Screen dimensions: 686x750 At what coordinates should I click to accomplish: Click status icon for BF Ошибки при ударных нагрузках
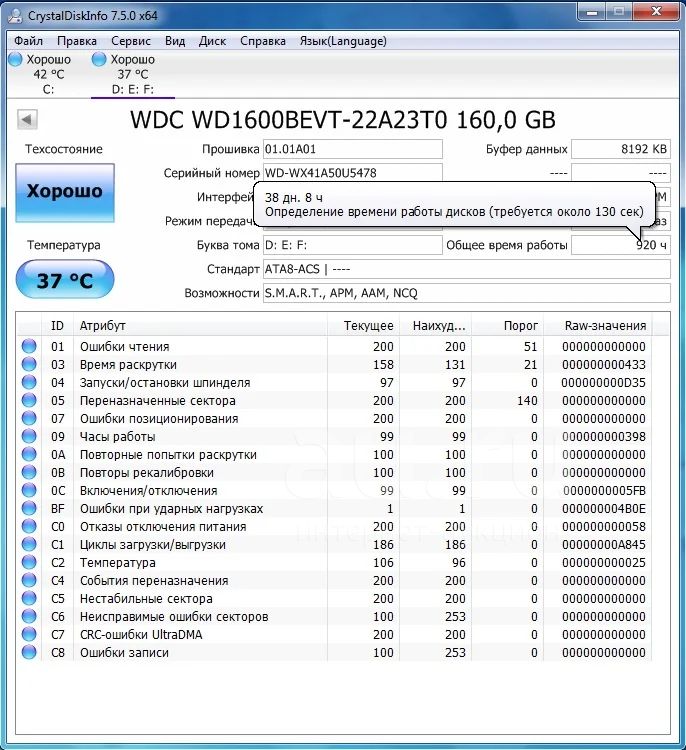29,508
